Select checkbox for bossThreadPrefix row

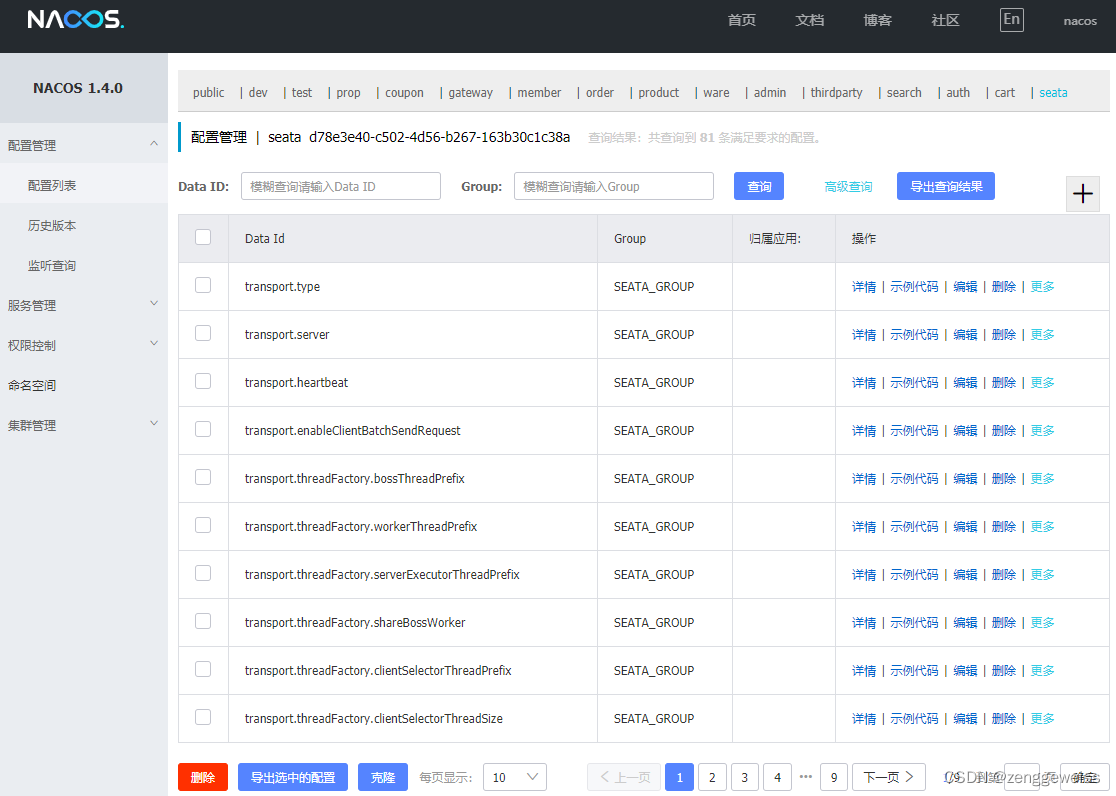pyautogui.click(x=203, y=477)
